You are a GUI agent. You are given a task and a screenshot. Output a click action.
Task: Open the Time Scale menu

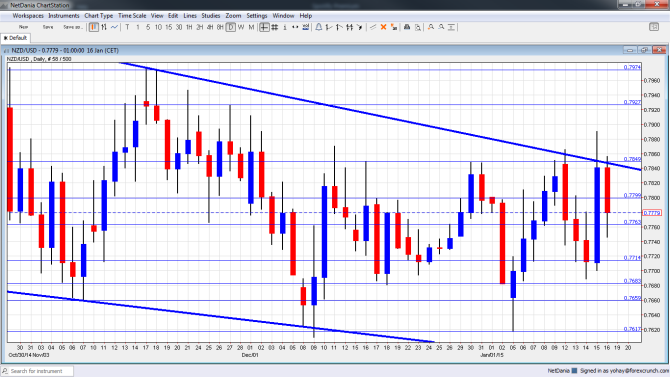coord(132,16)
